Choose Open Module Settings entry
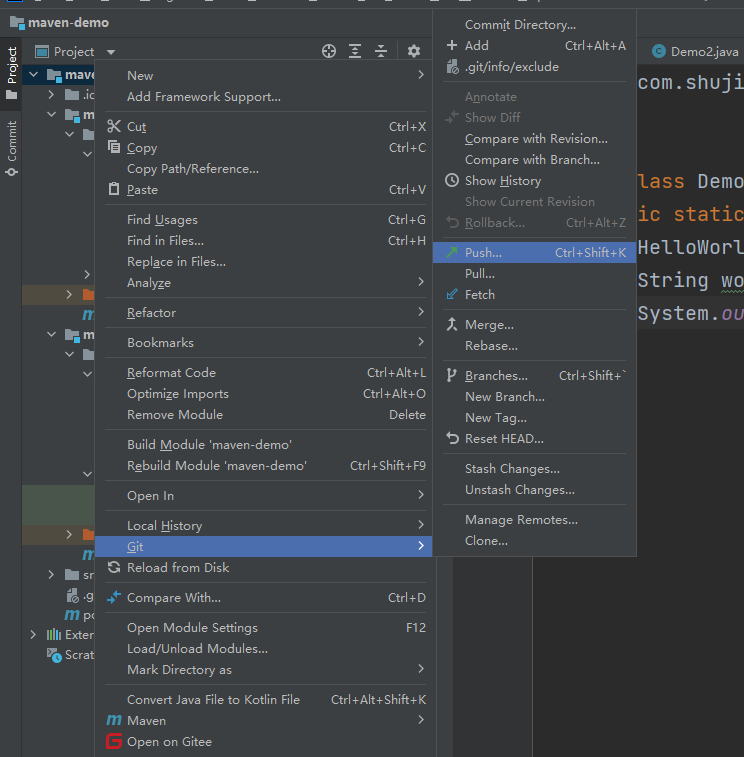 (x=266, y=627)
